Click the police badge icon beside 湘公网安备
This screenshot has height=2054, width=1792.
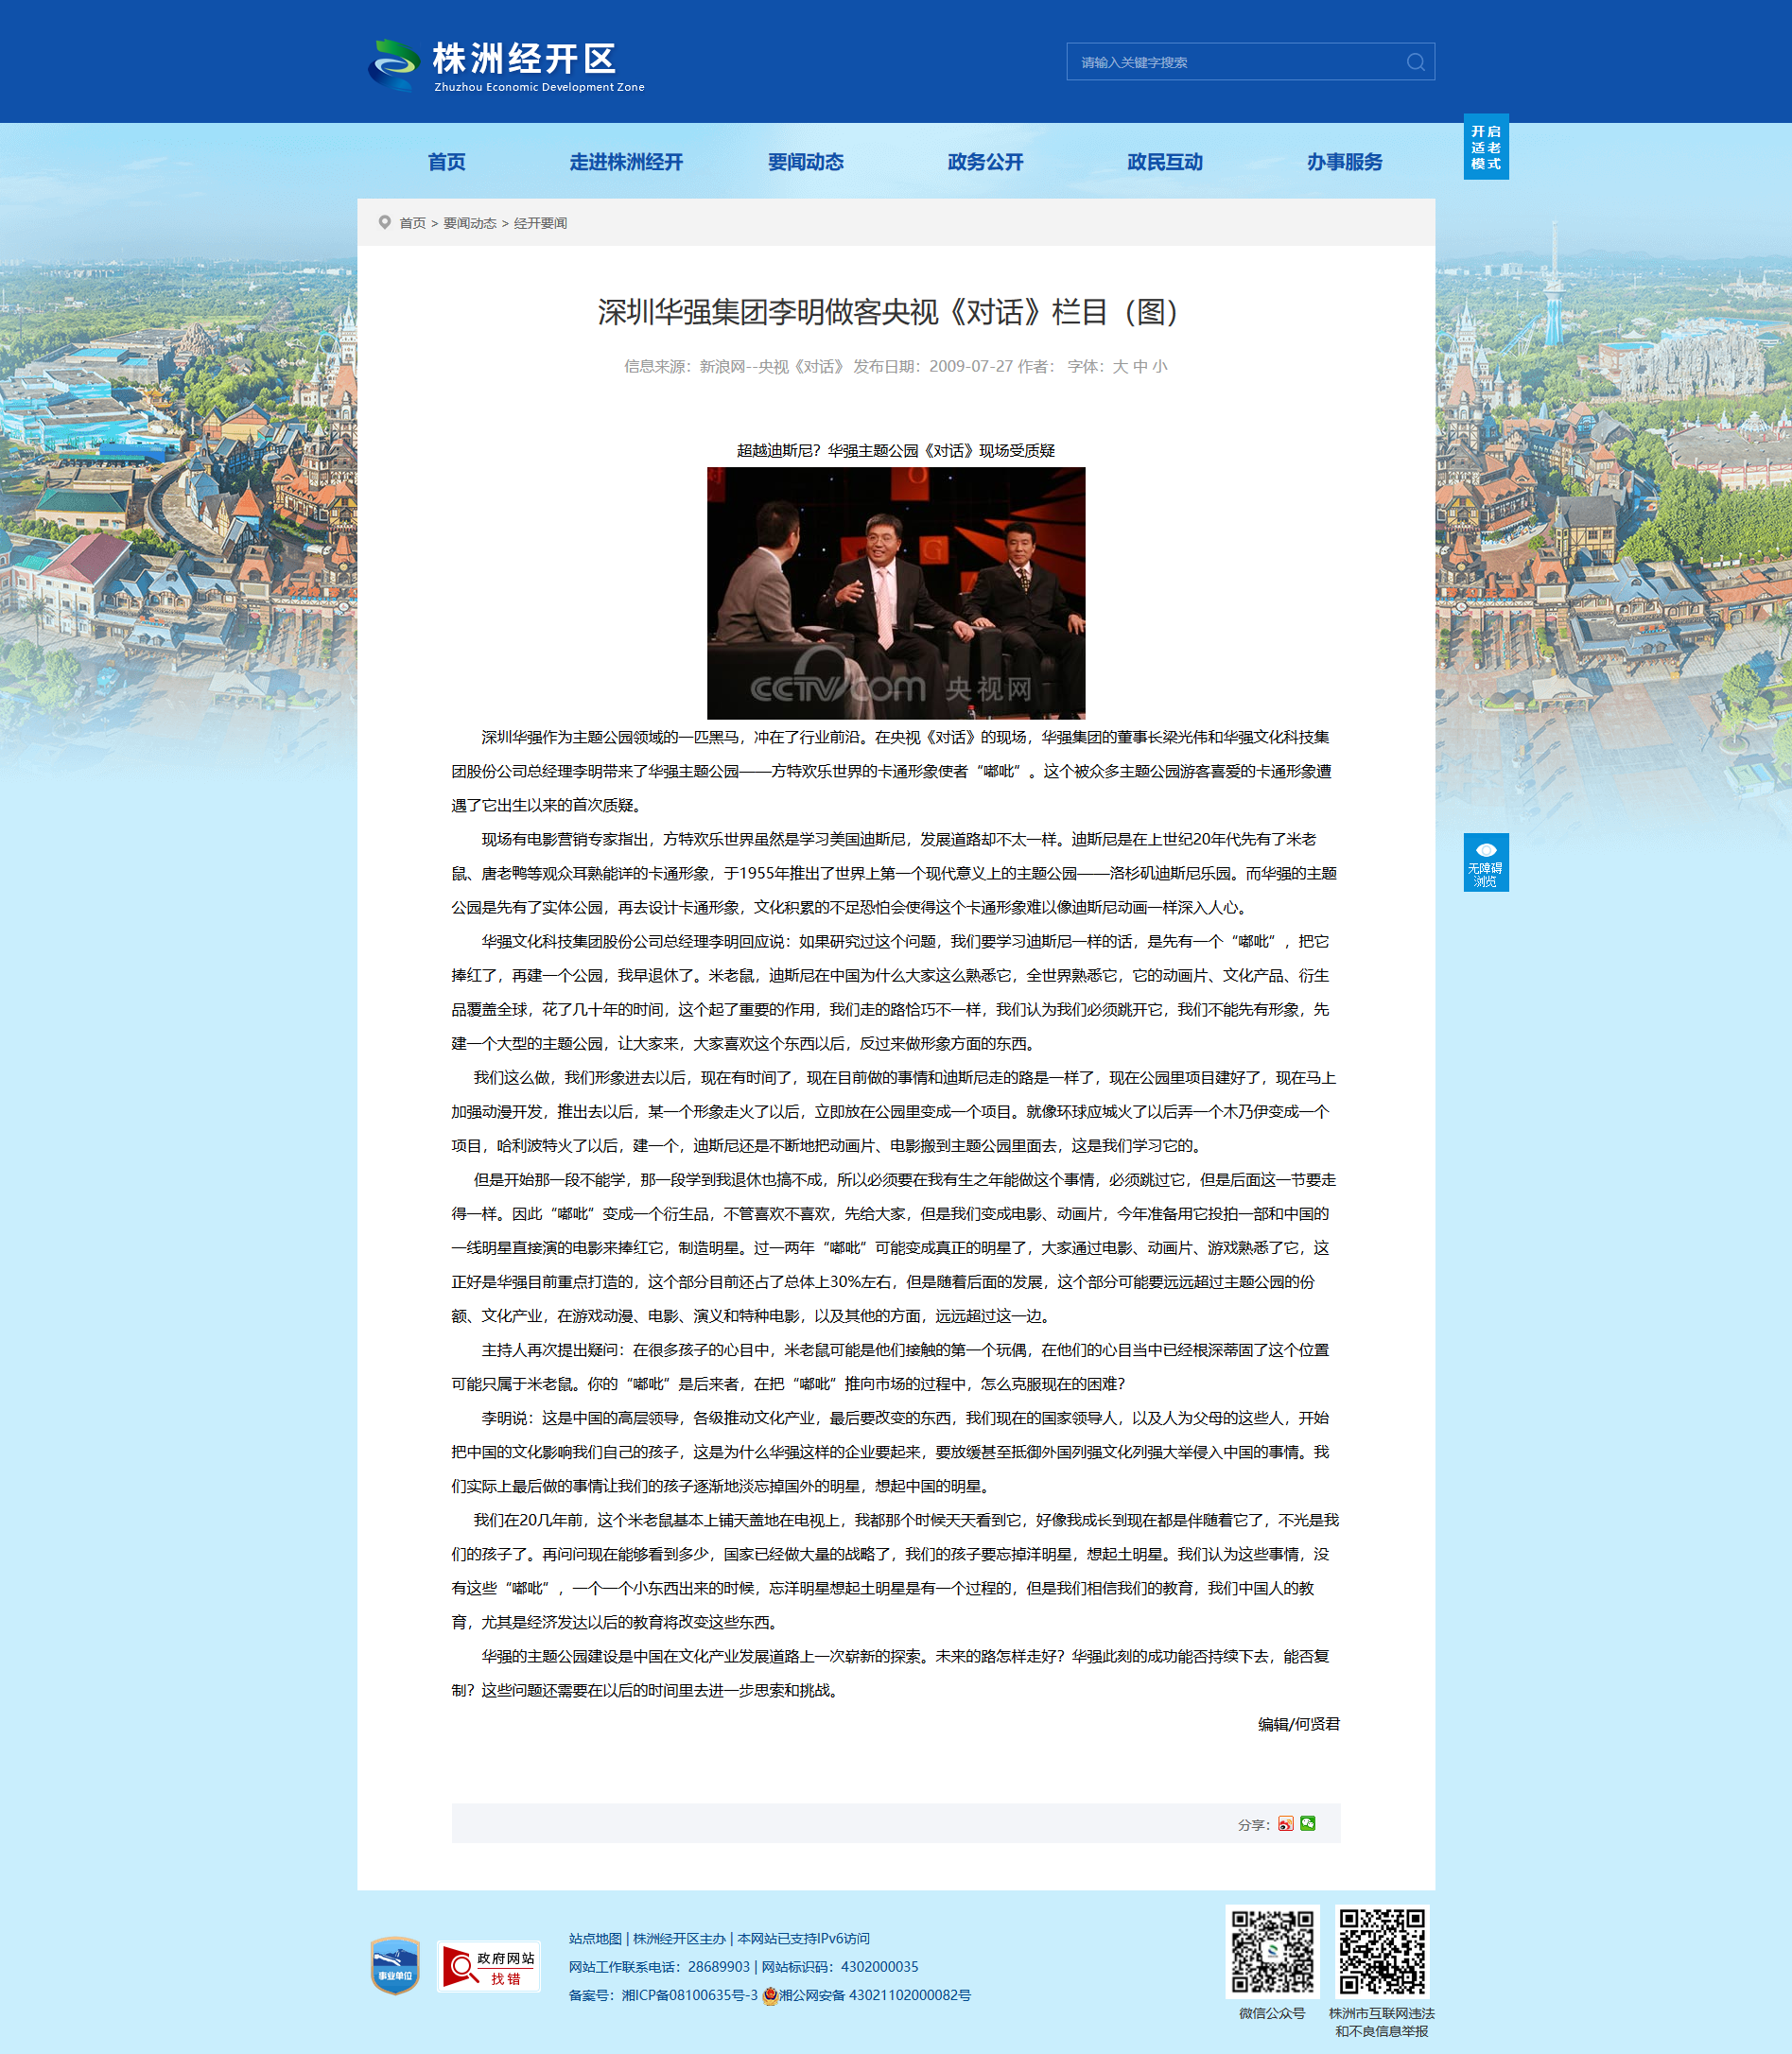point(770,1995)
